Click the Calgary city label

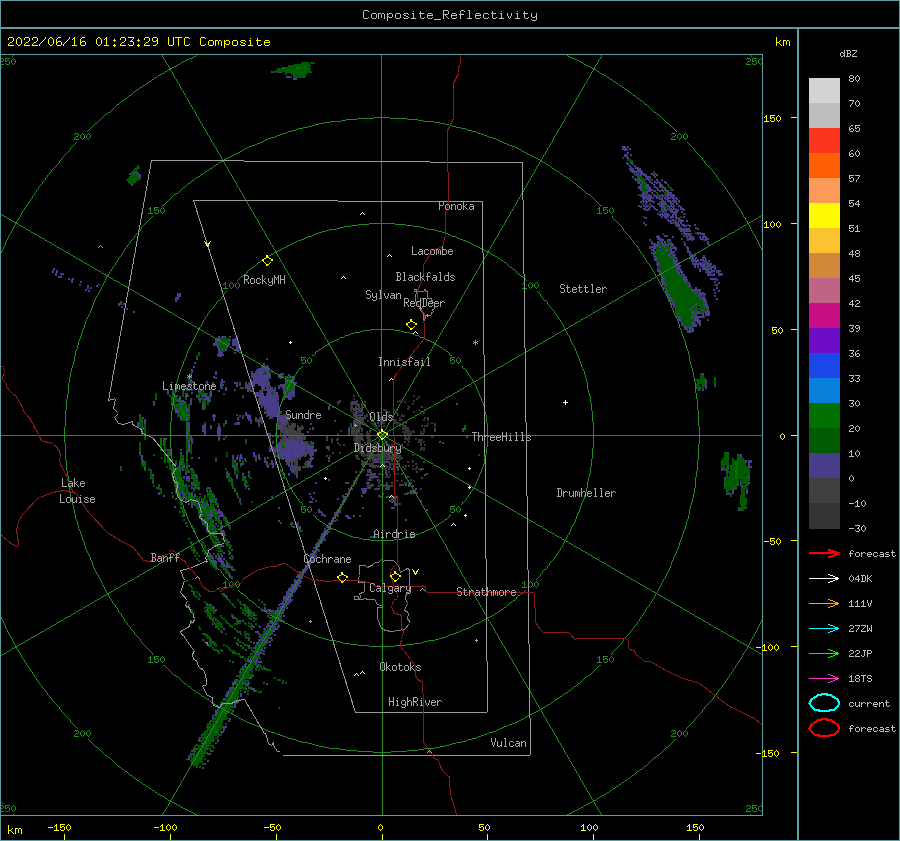point(390,588)
